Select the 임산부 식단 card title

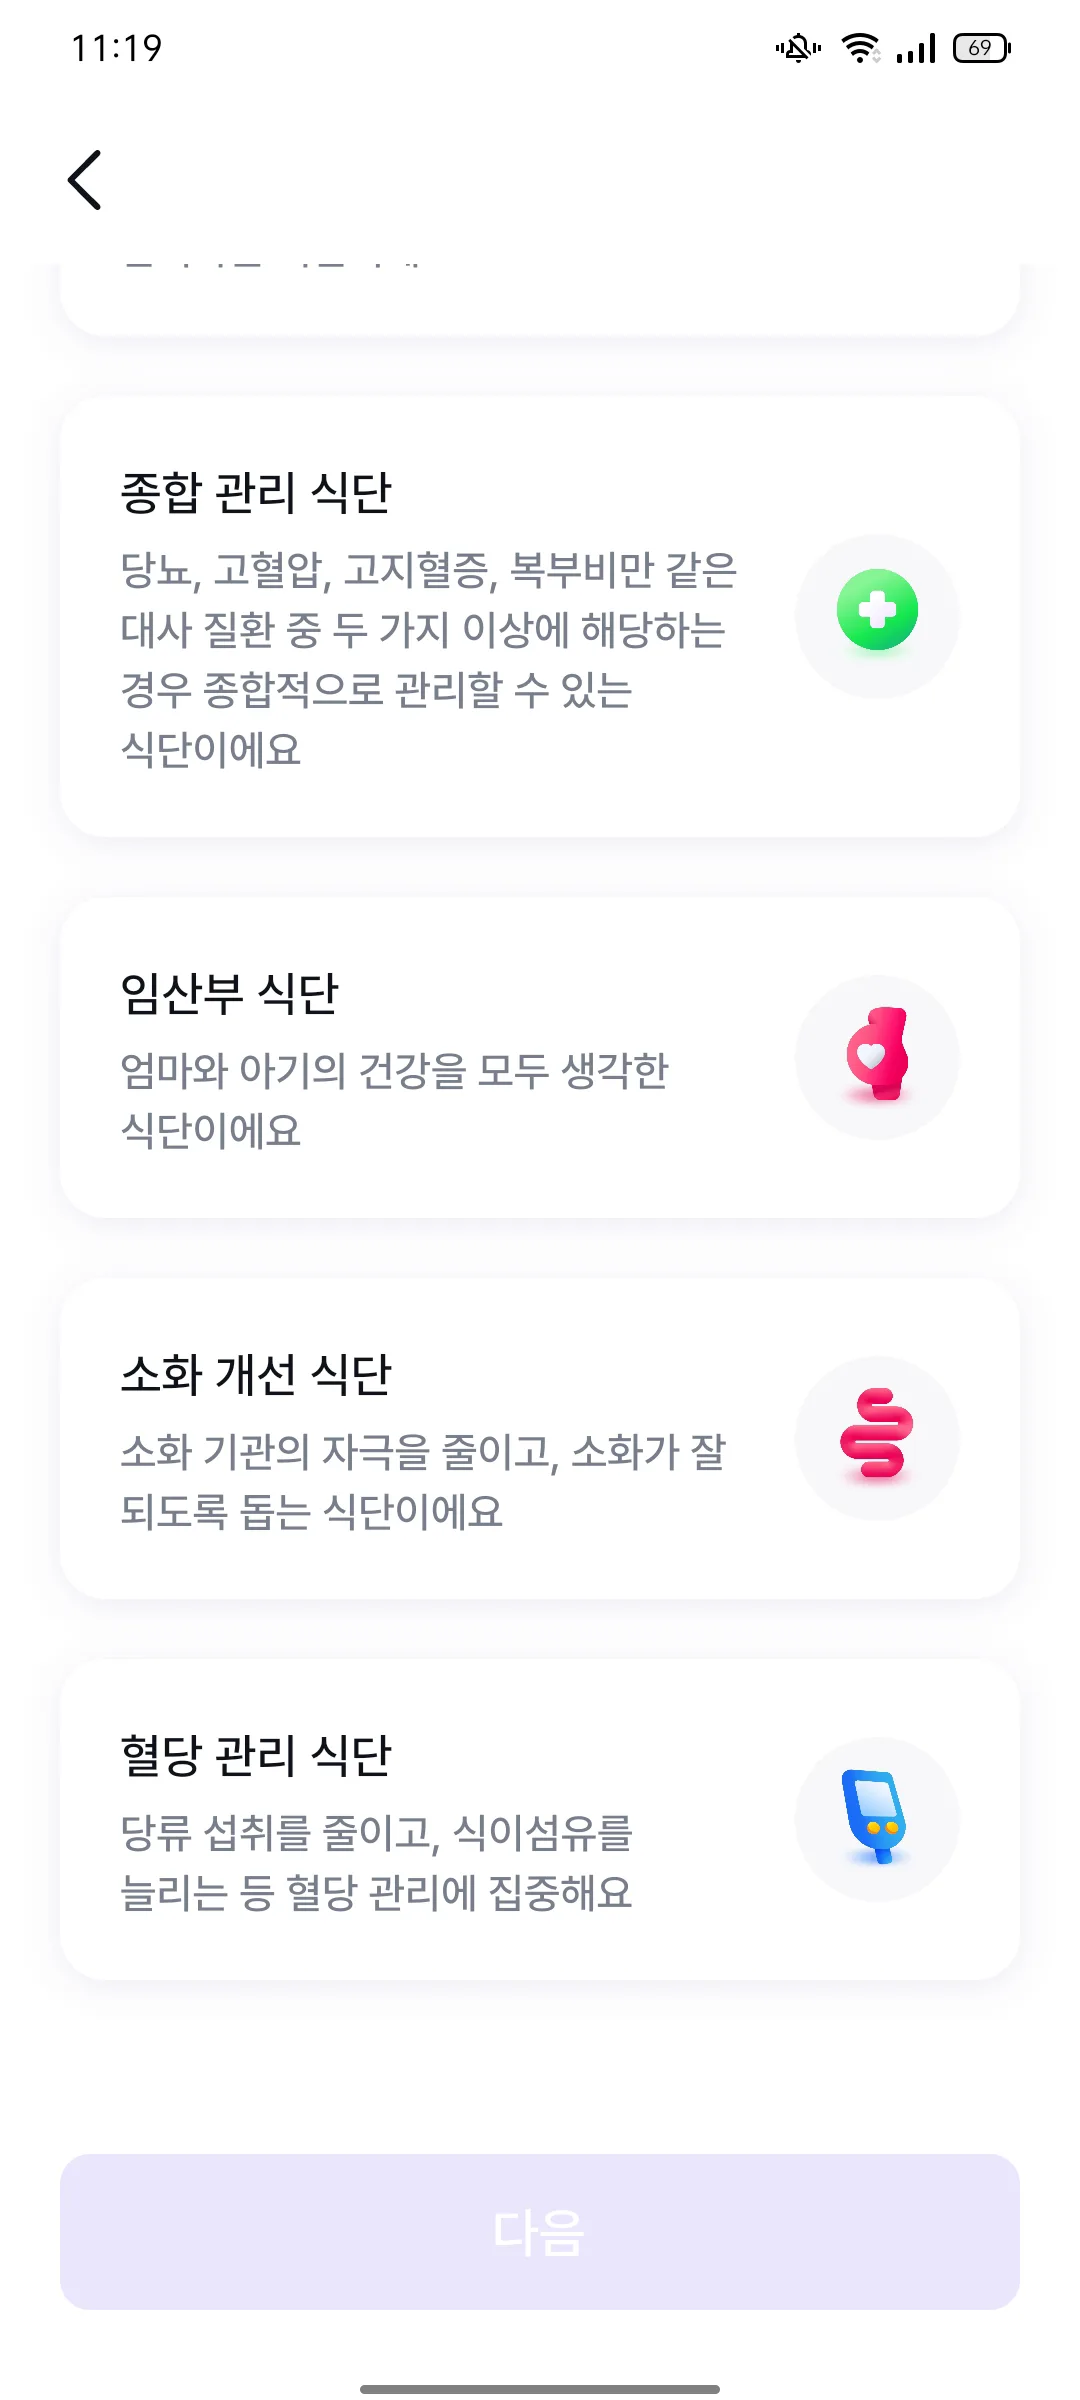230,994
